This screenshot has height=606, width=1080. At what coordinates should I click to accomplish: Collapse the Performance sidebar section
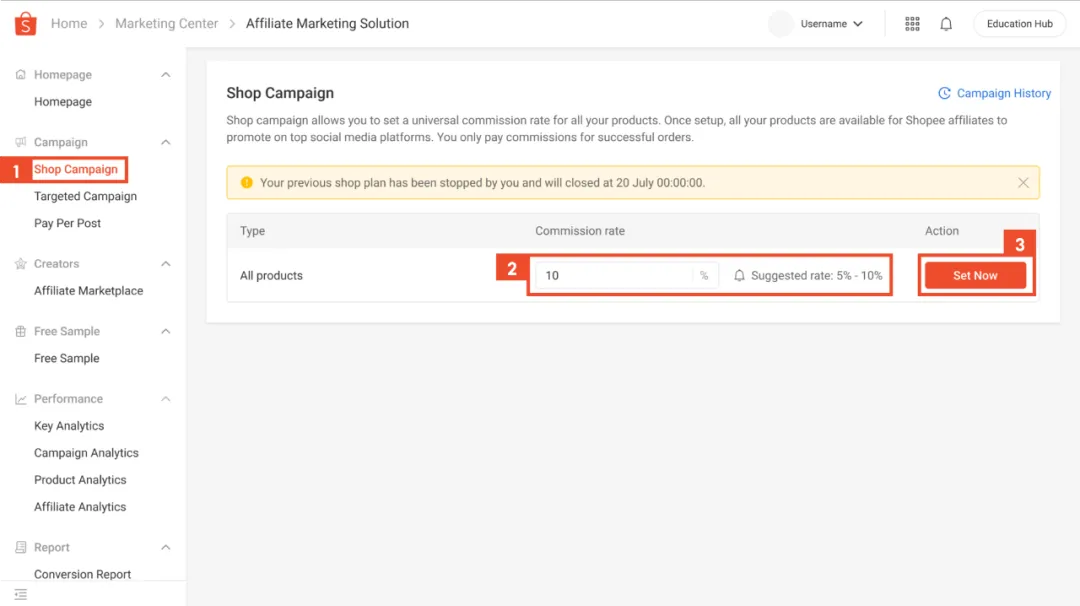tap(165, 399)
